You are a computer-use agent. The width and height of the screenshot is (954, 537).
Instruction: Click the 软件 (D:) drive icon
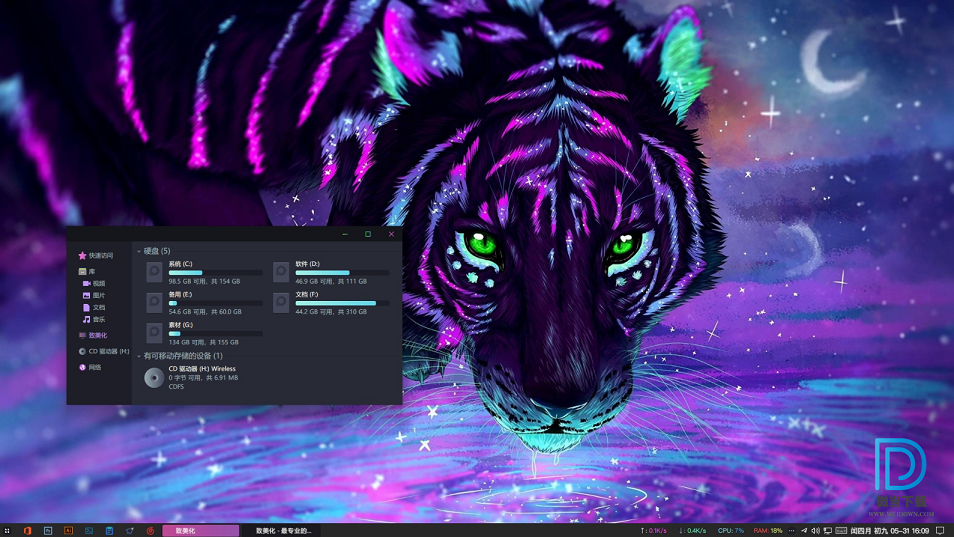(281, 272)
